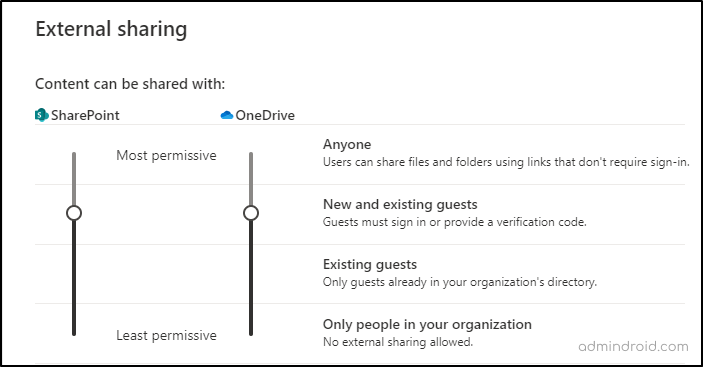703x367 pixels.
Task: Click the OneDrive column label
Action: (x=265, y=115)
